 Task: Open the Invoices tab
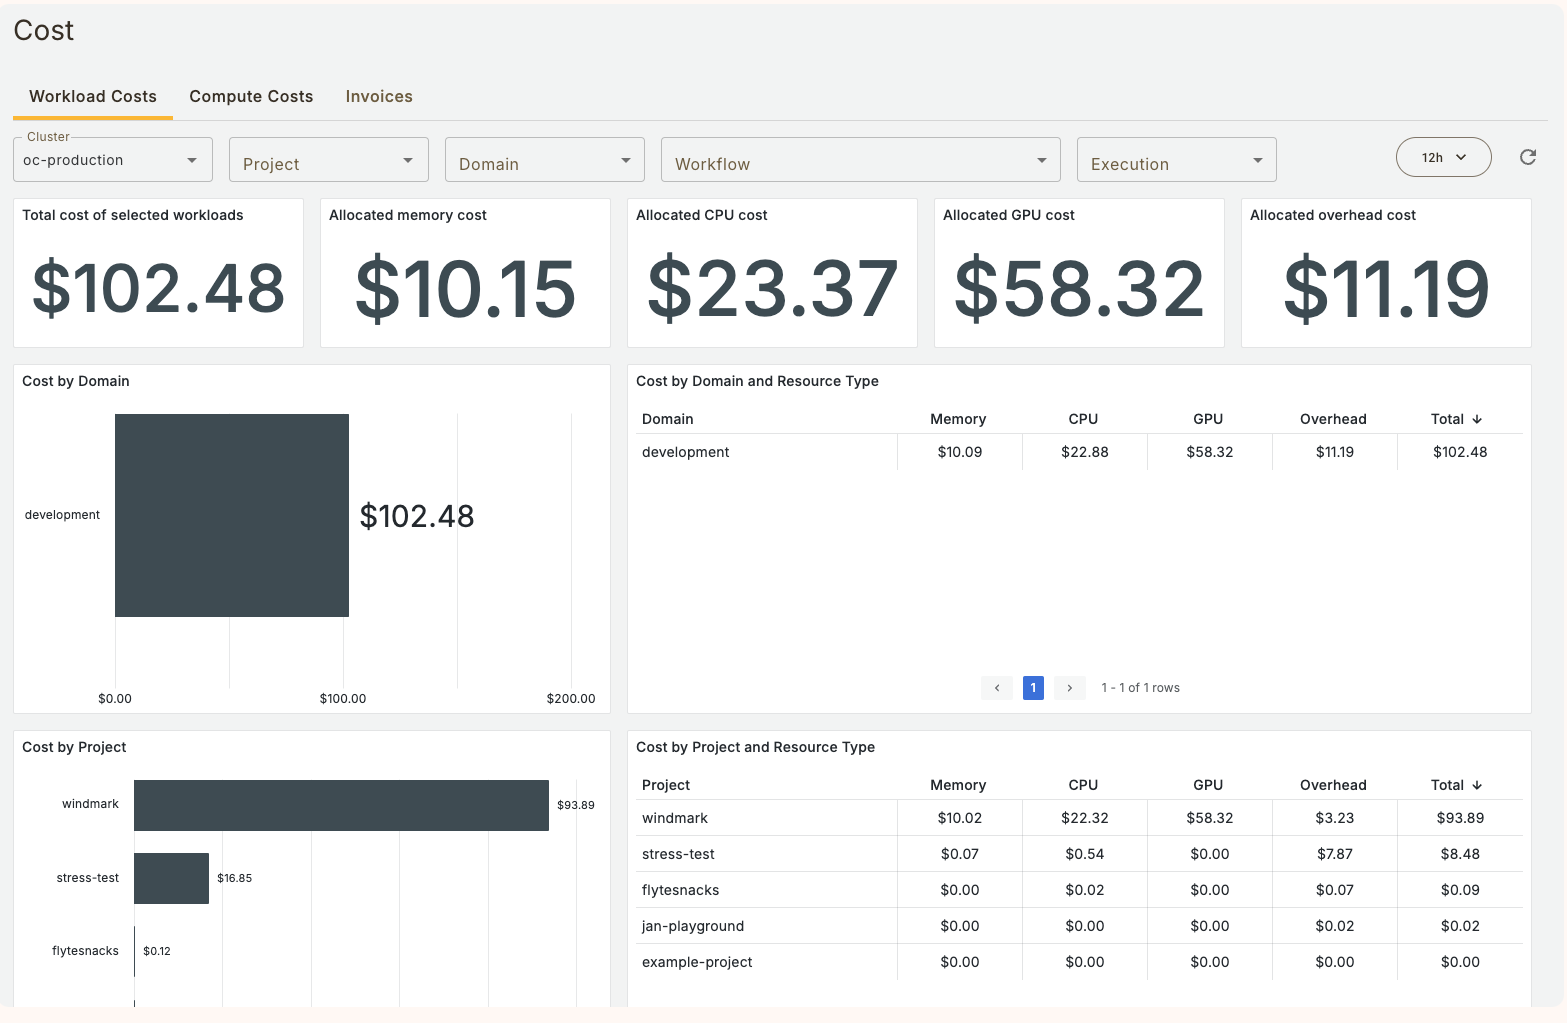379,96
